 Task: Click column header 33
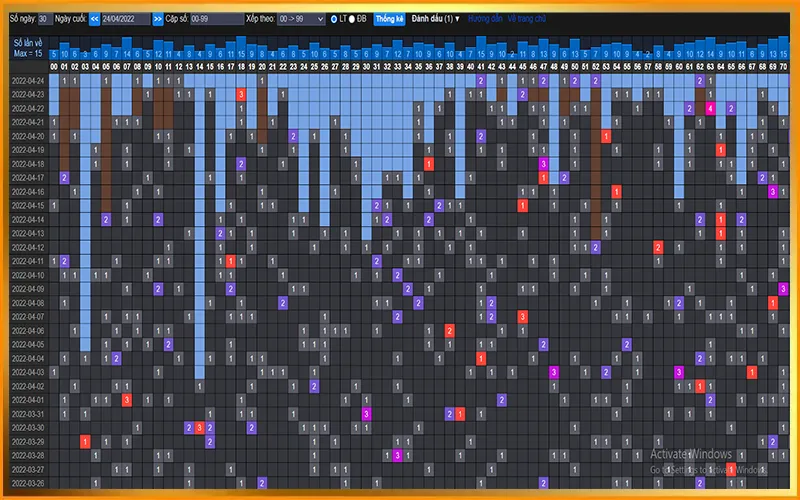[x=397, y=66]
